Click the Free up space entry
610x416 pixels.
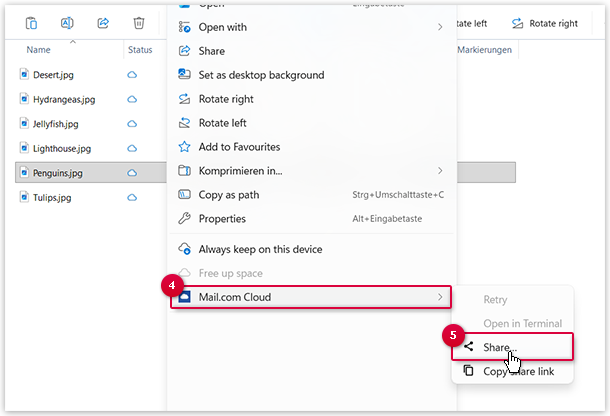311,274
